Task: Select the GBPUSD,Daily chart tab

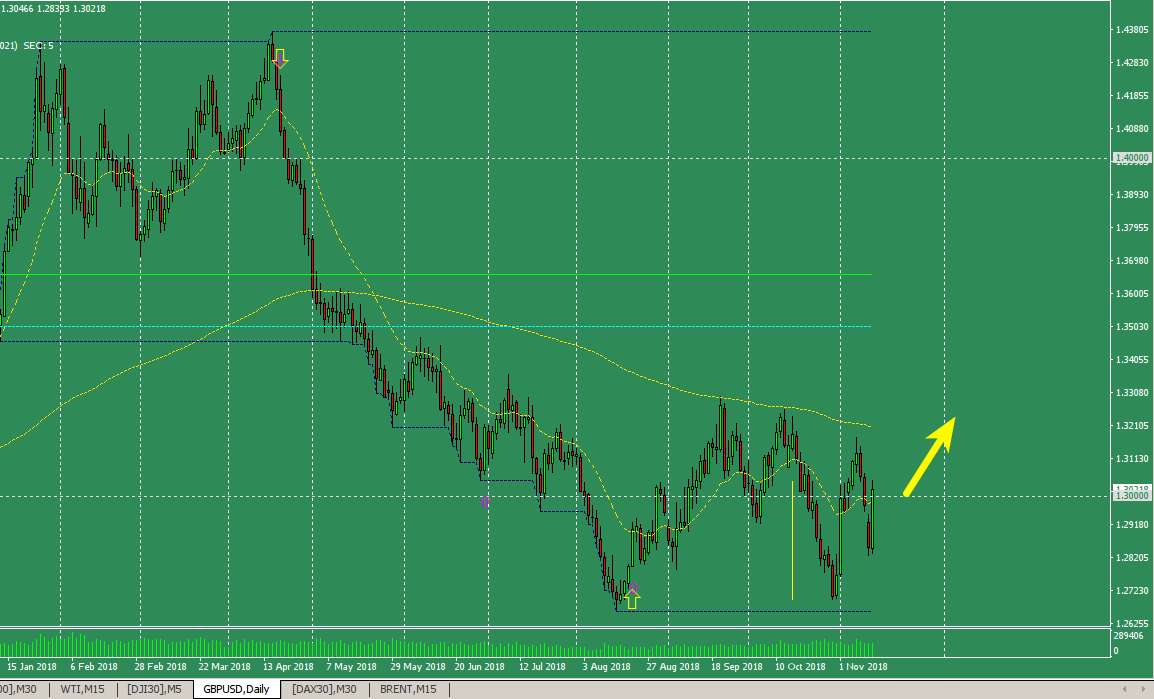Action: pos(236,689)
